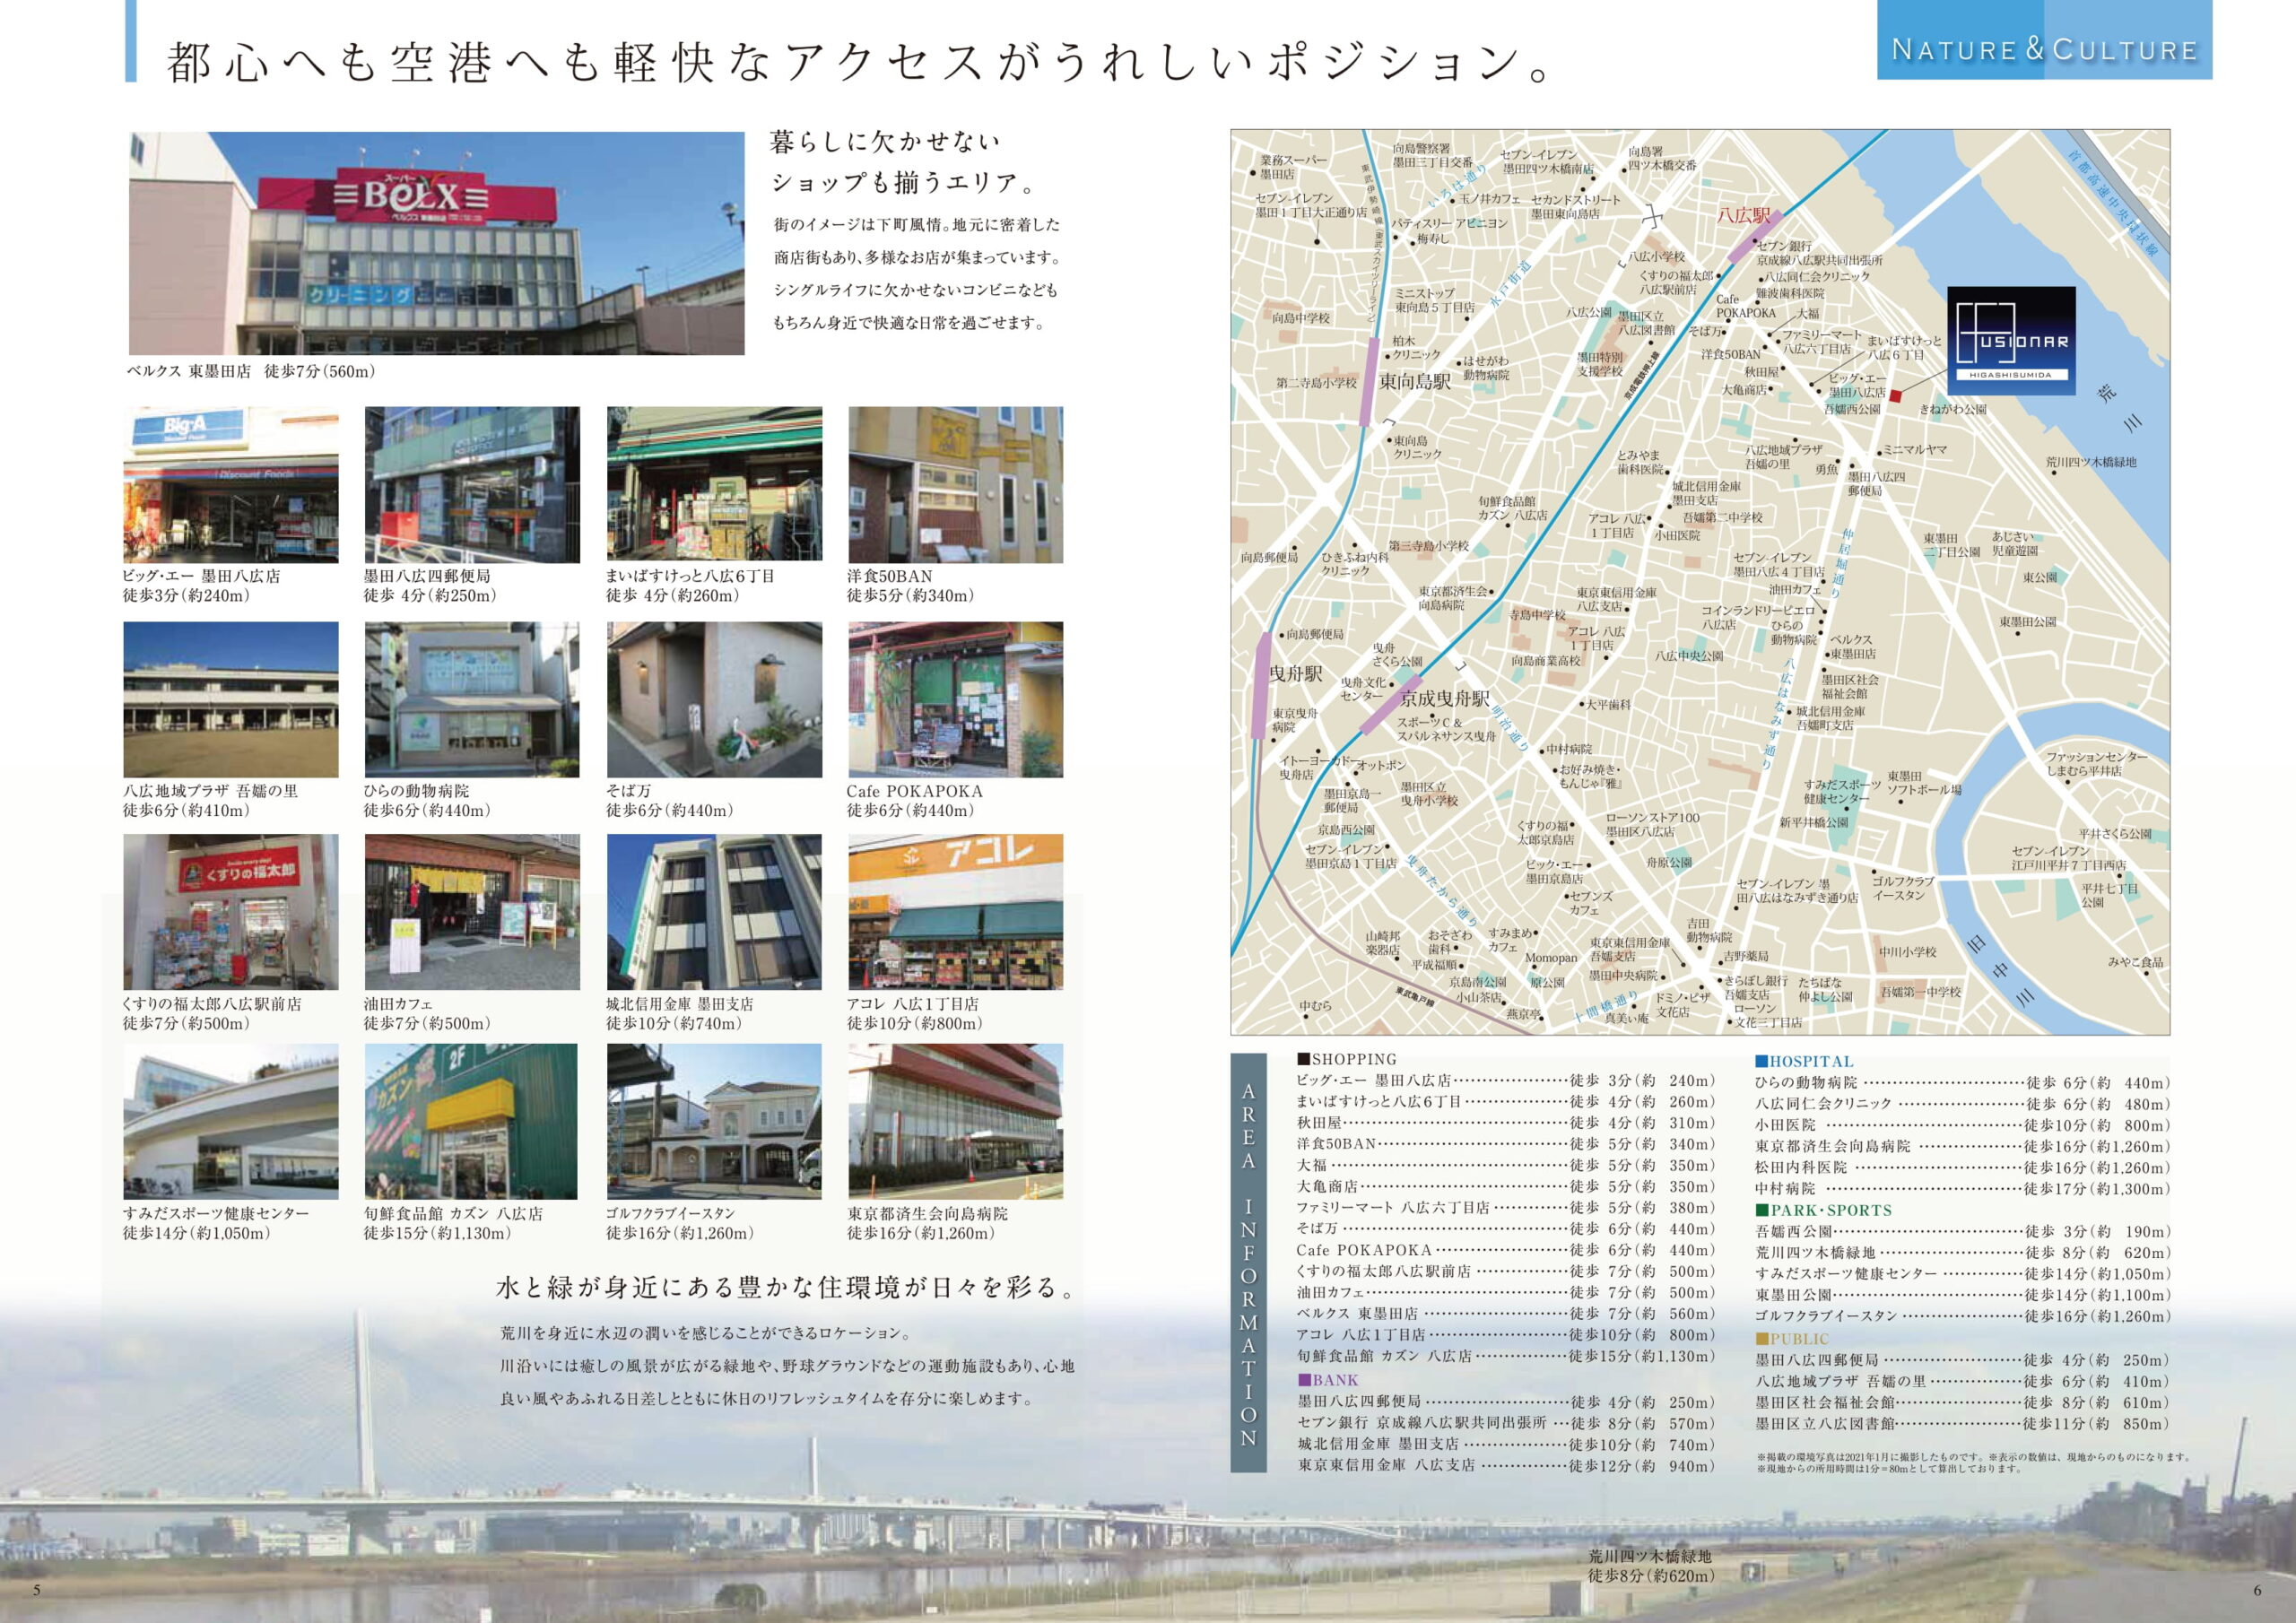
Task: Click the page number 6
Action: tap(2257, 1591)
